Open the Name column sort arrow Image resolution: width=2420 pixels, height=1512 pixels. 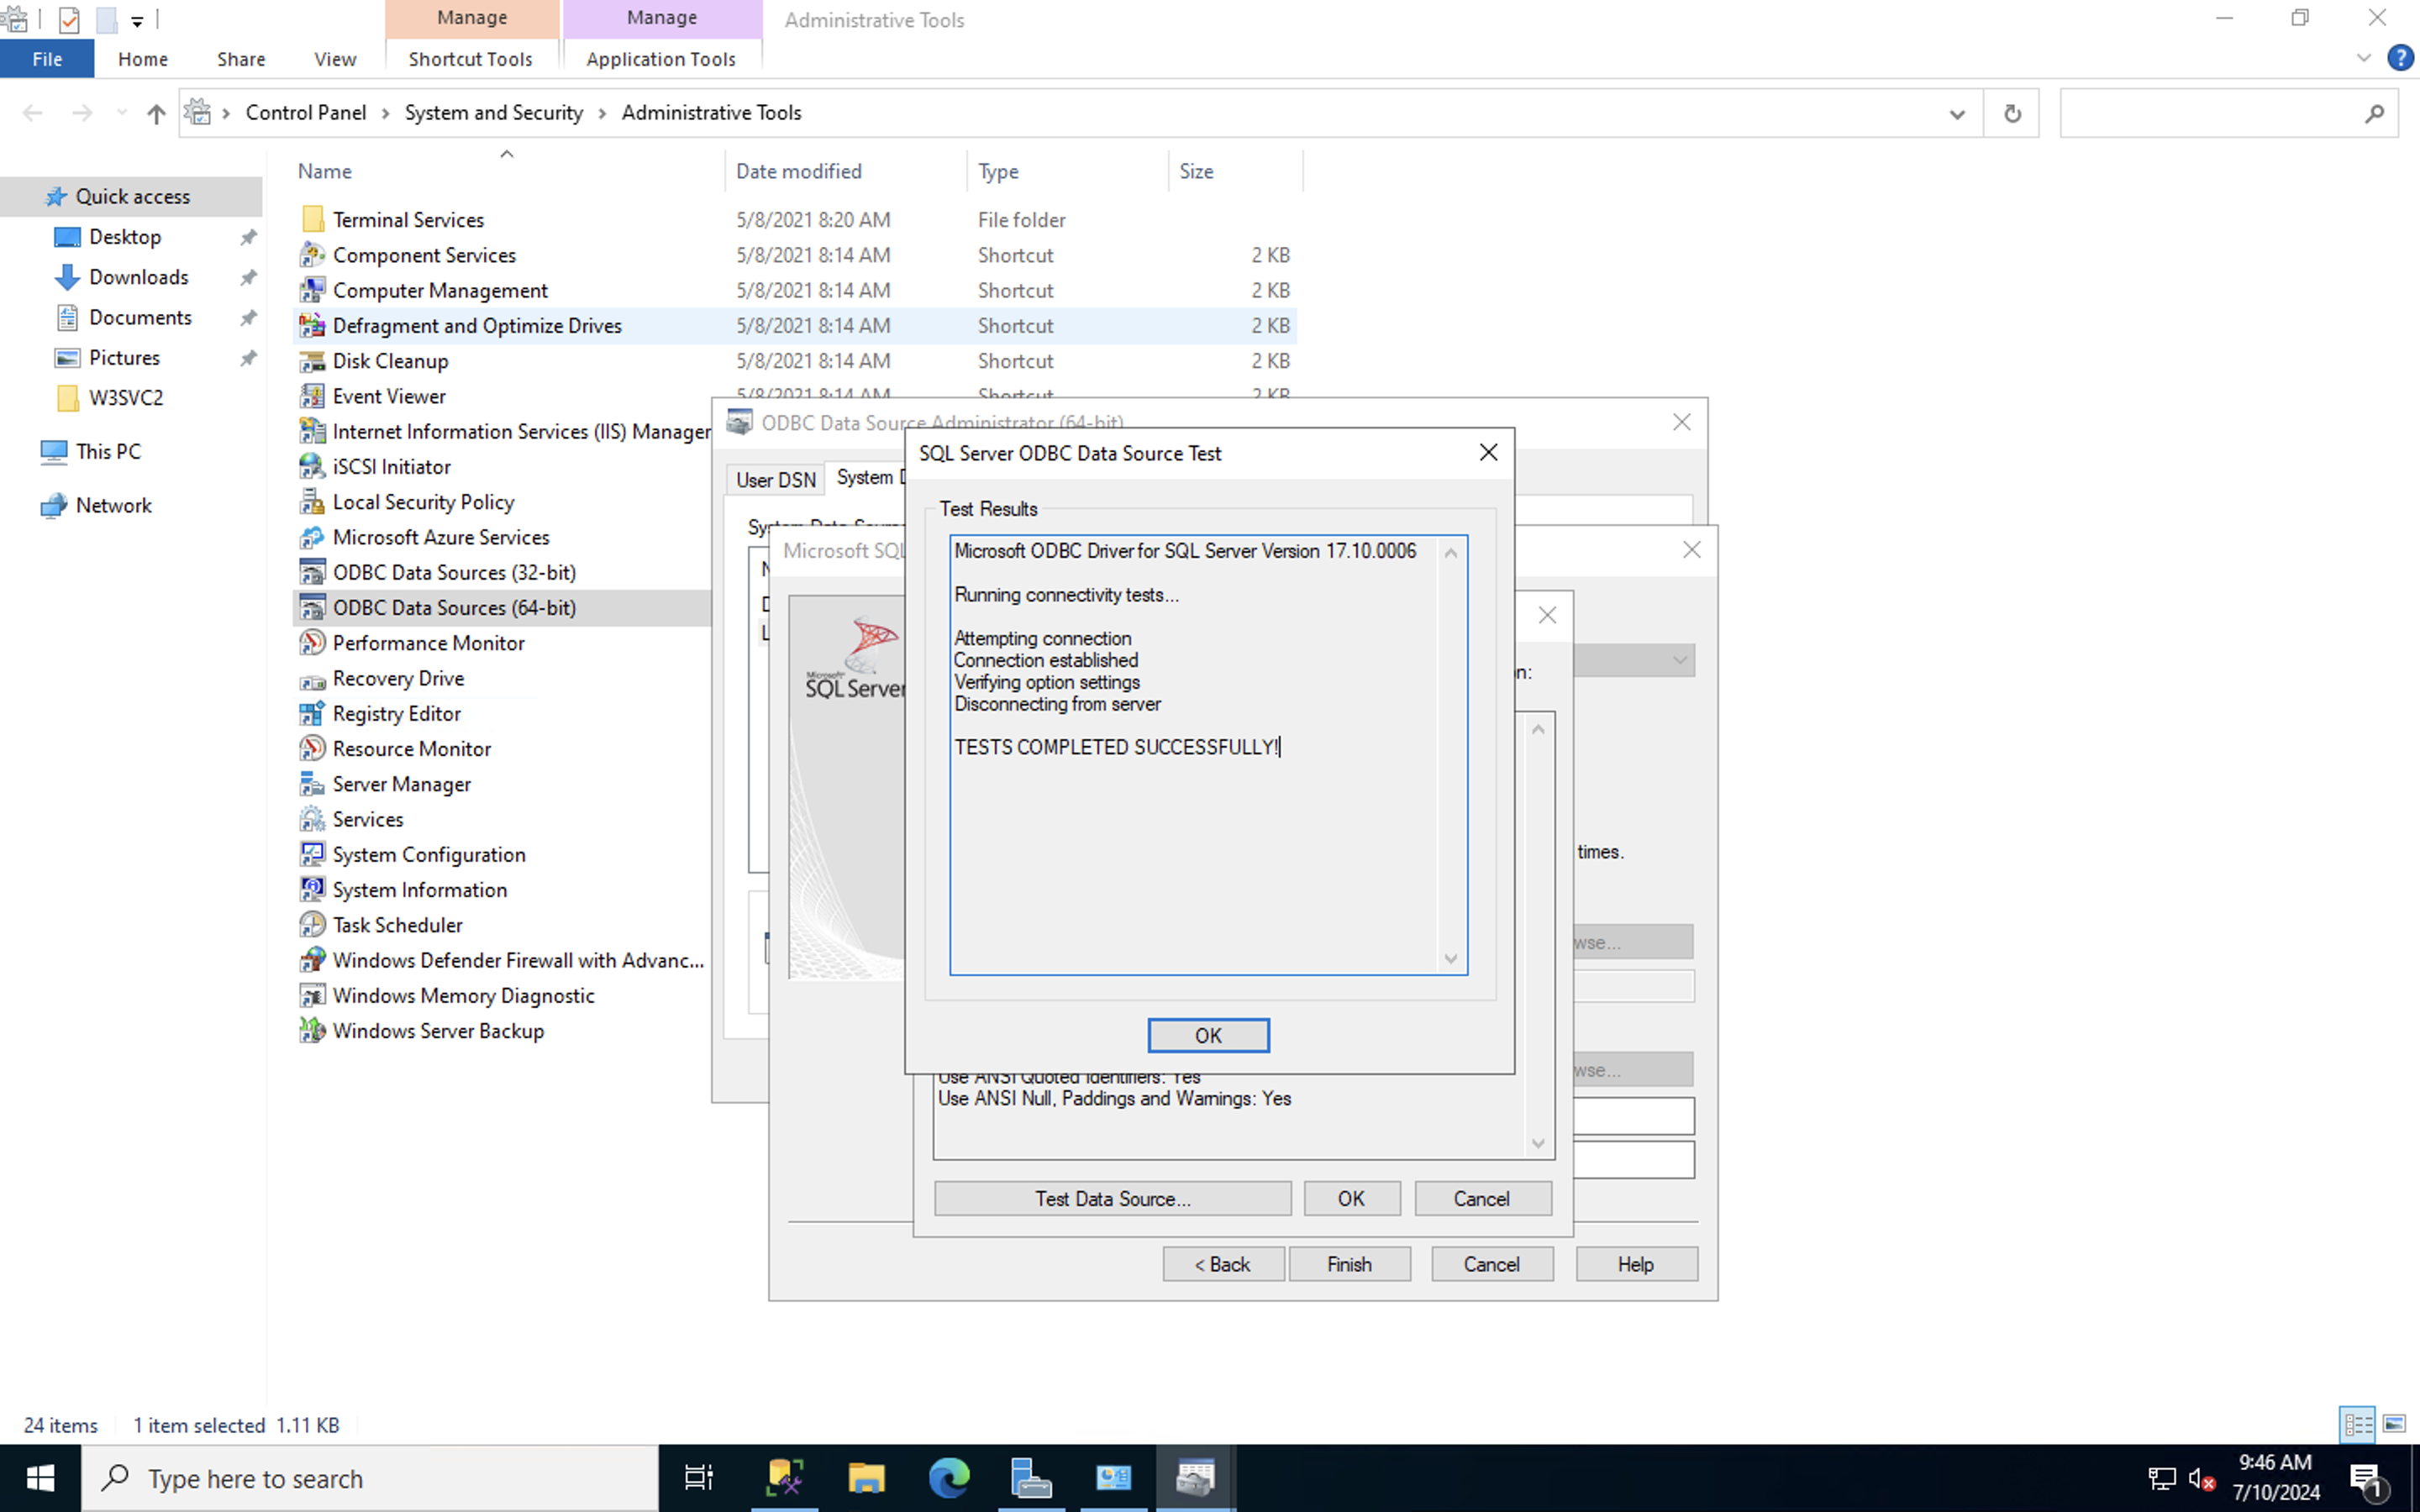pos(507,154)
